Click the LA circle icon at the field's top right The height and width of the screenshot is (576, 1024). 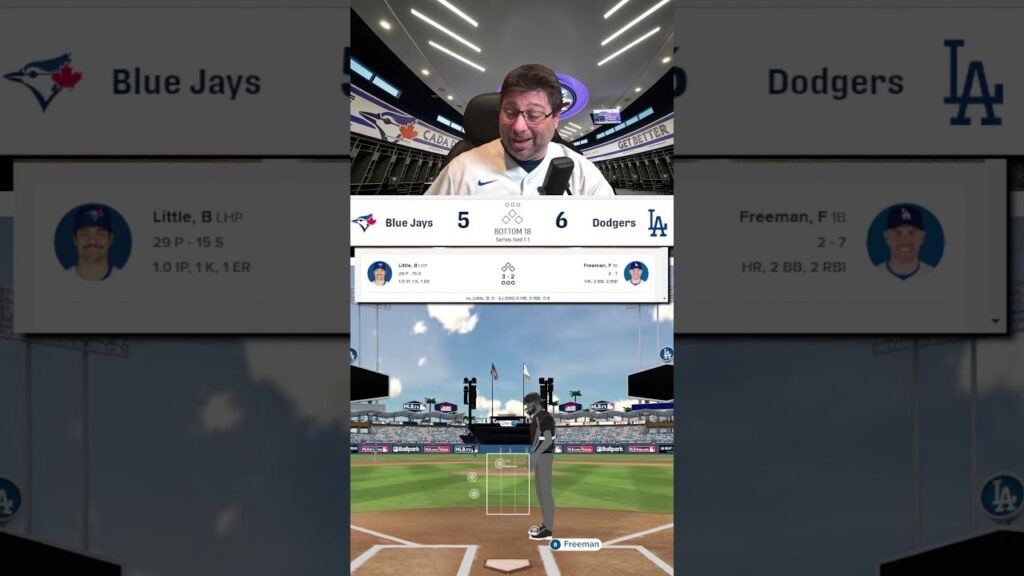point(665,354)
